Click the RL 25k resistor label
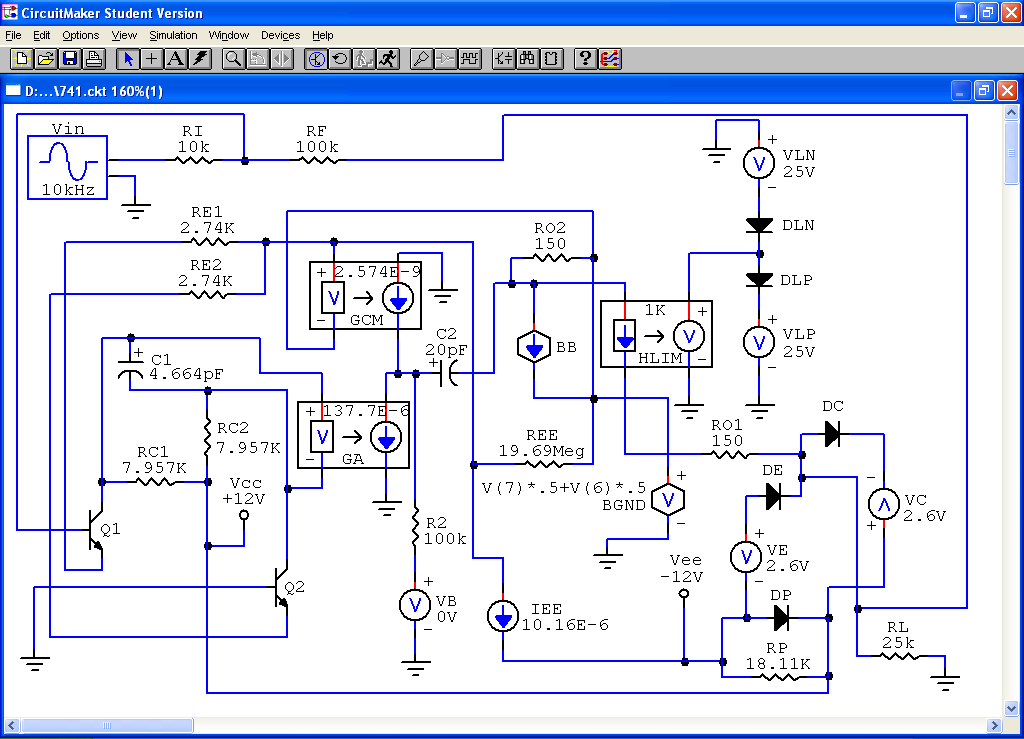The image size is (1024, 739). point(898,635)
